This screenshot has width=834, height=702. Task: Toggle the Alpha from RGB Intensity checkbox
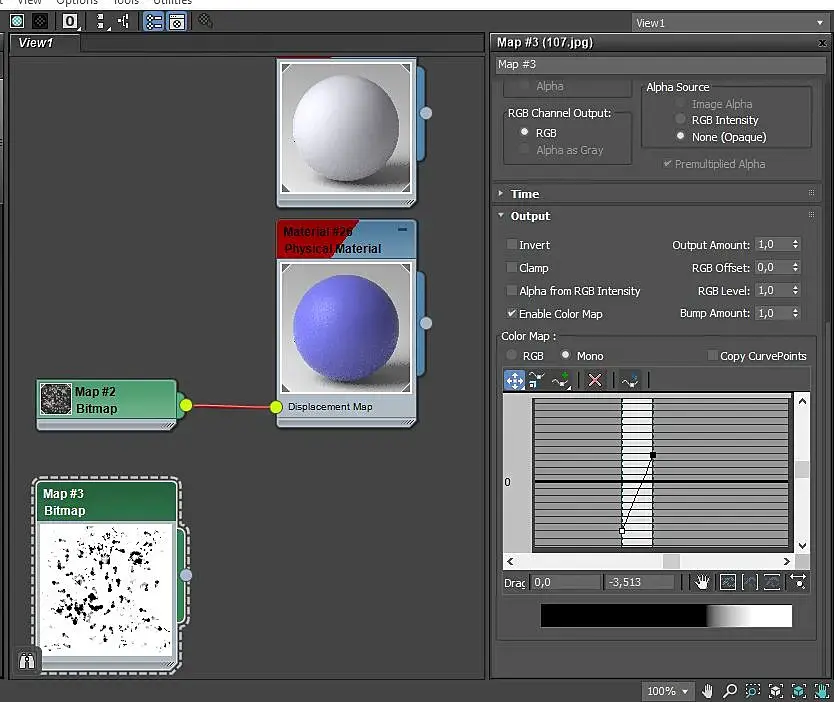512,290
